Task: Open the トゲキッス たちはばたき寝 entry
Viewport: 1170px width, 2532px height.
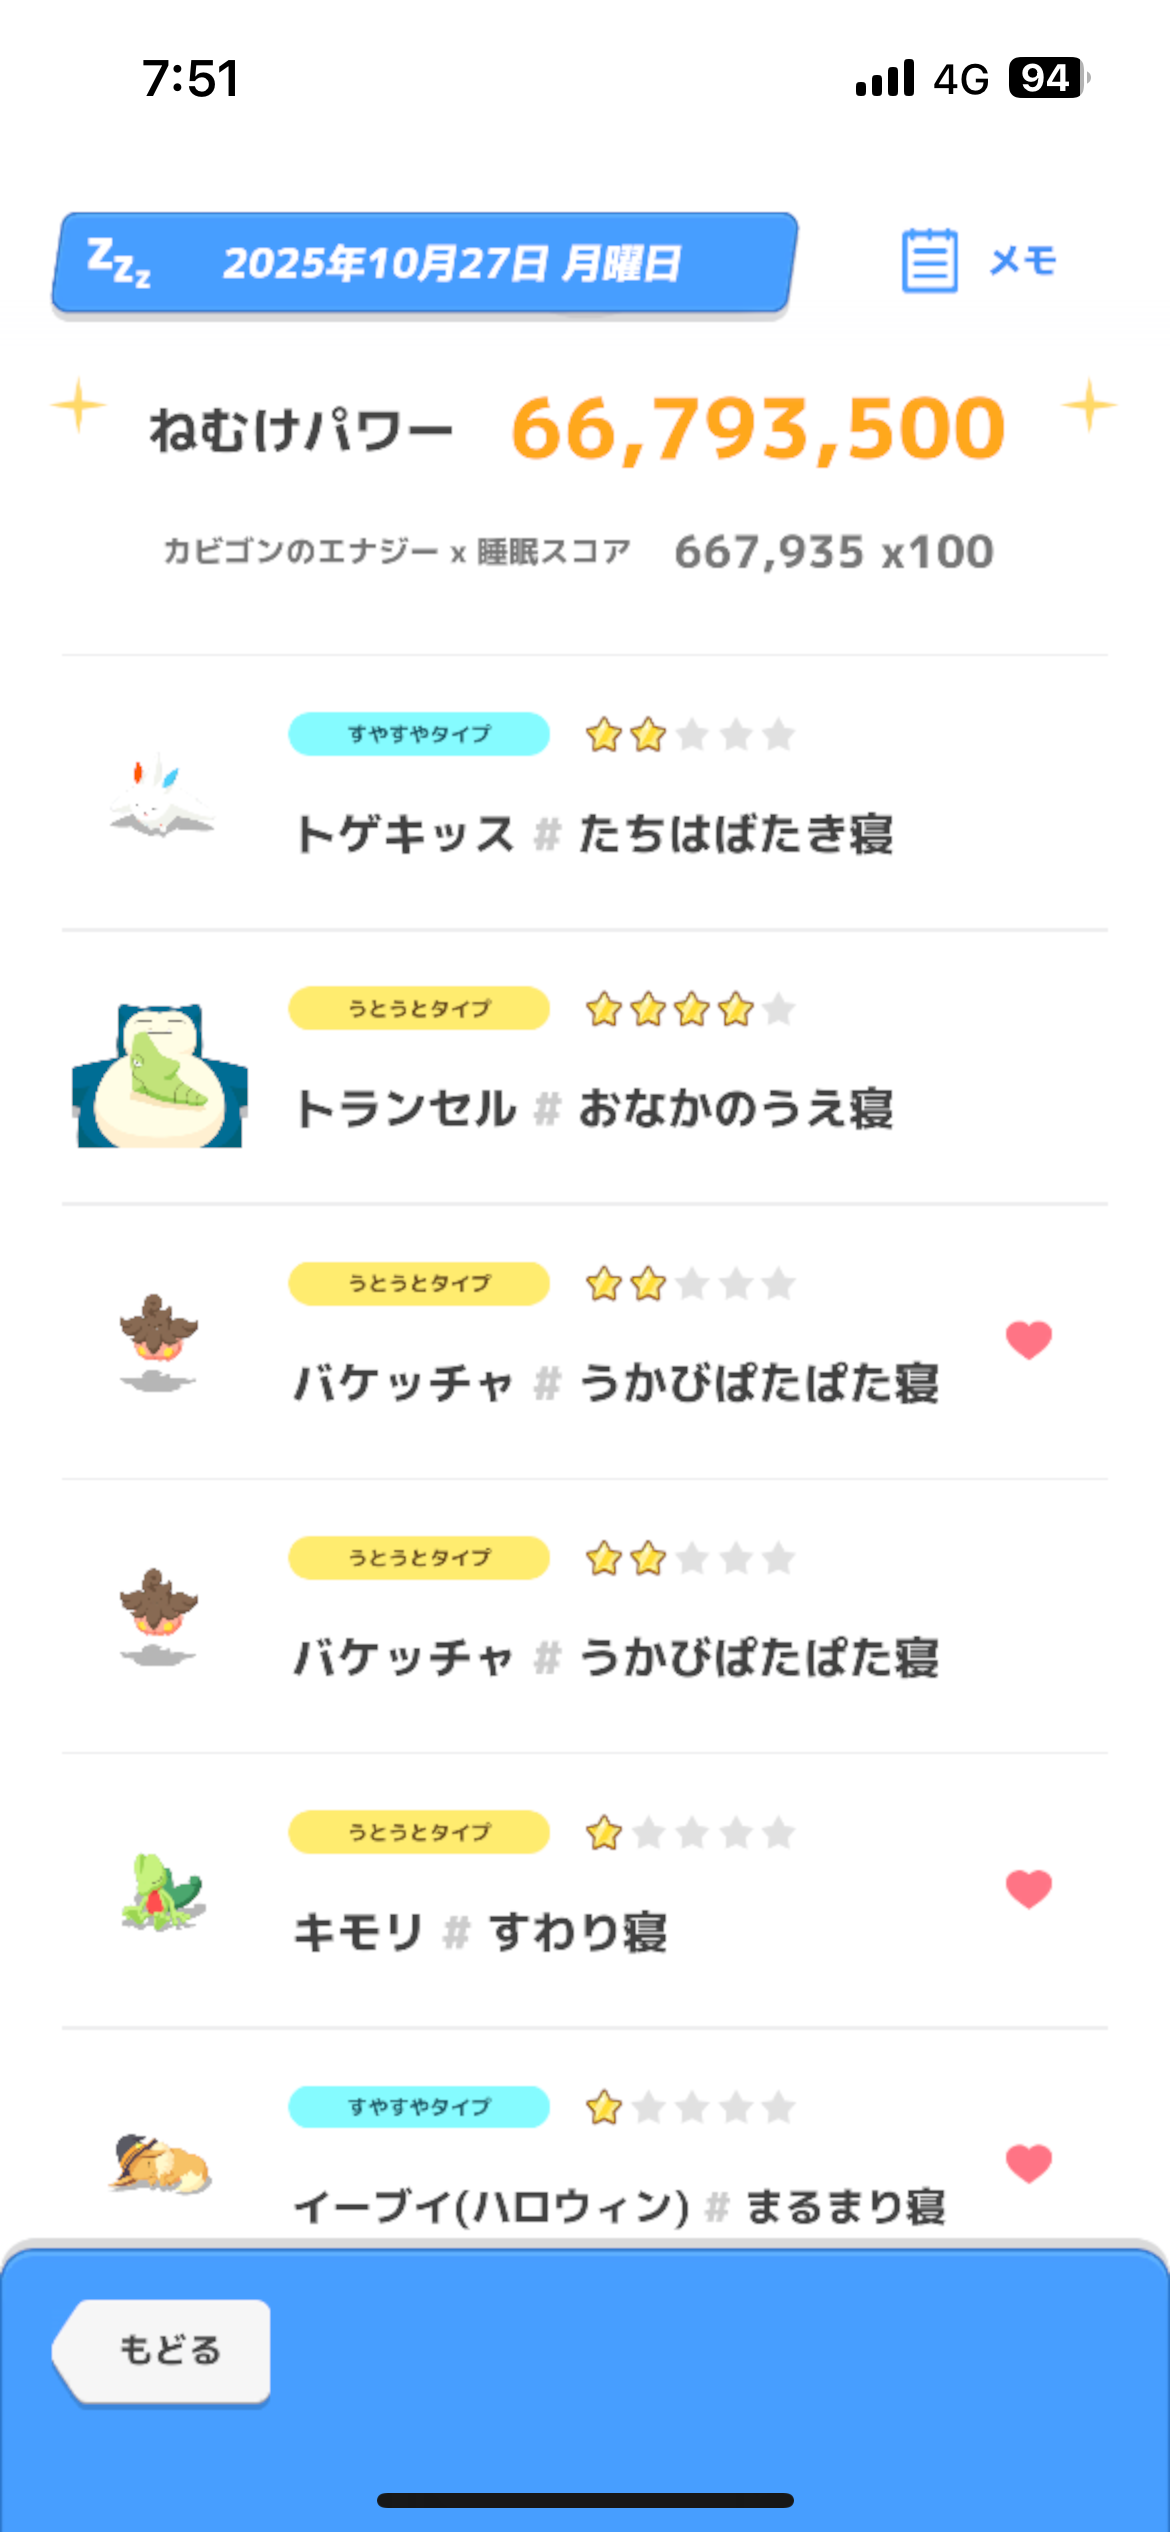Action: tap(594, 834)
